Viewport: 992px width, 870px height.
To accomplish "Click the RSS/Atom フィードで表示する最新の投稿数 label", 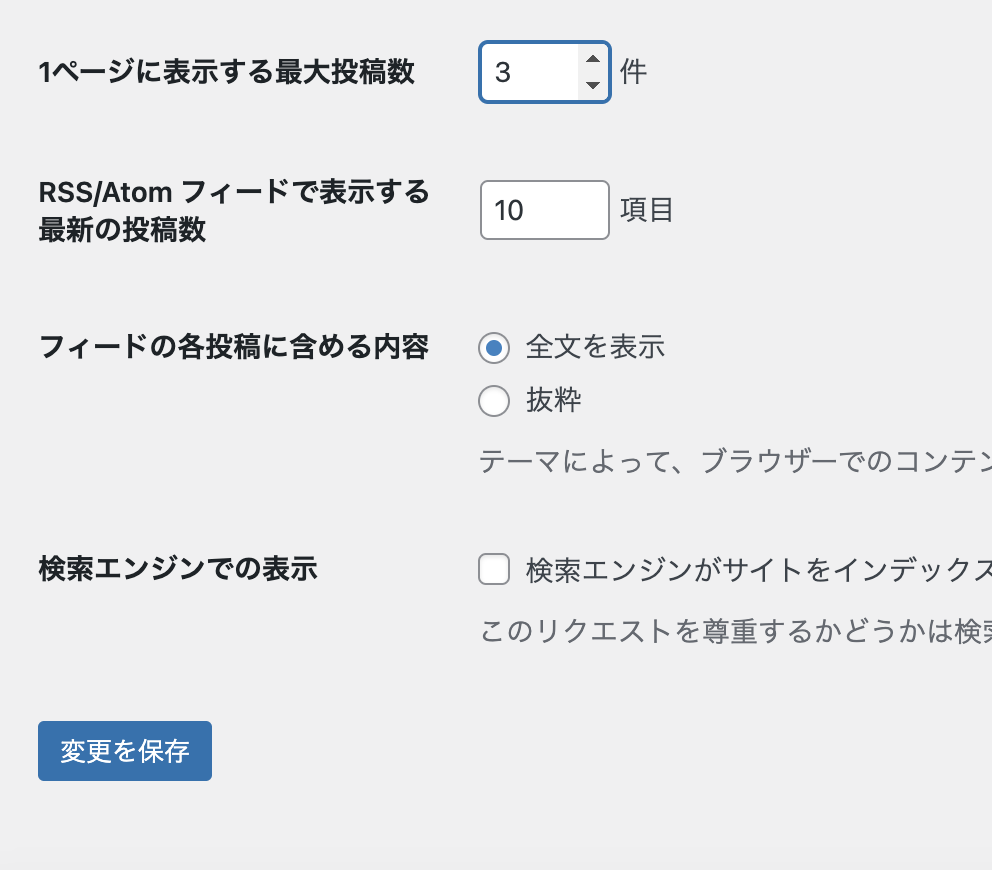I will pyautogui.click(x=233, y=210).
